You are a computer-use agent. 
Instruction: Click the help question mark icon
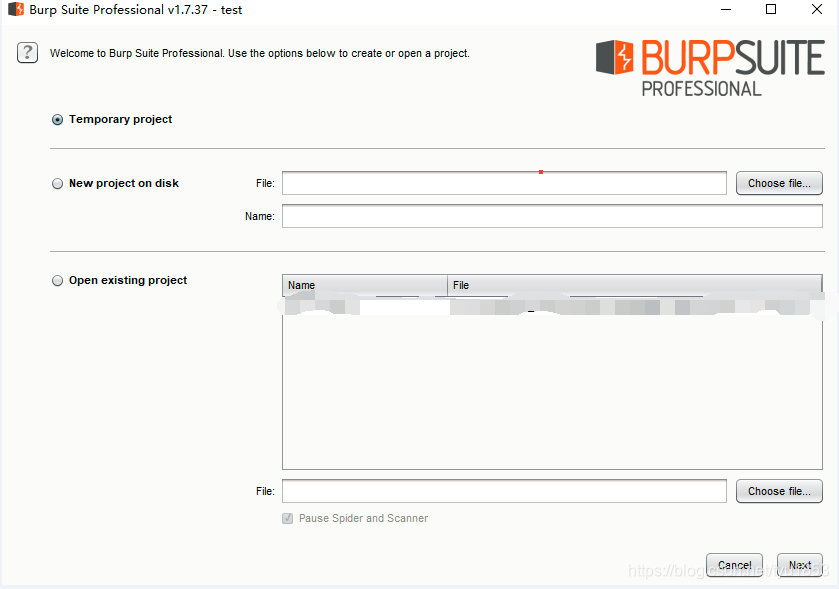click(x=27, y=53)
